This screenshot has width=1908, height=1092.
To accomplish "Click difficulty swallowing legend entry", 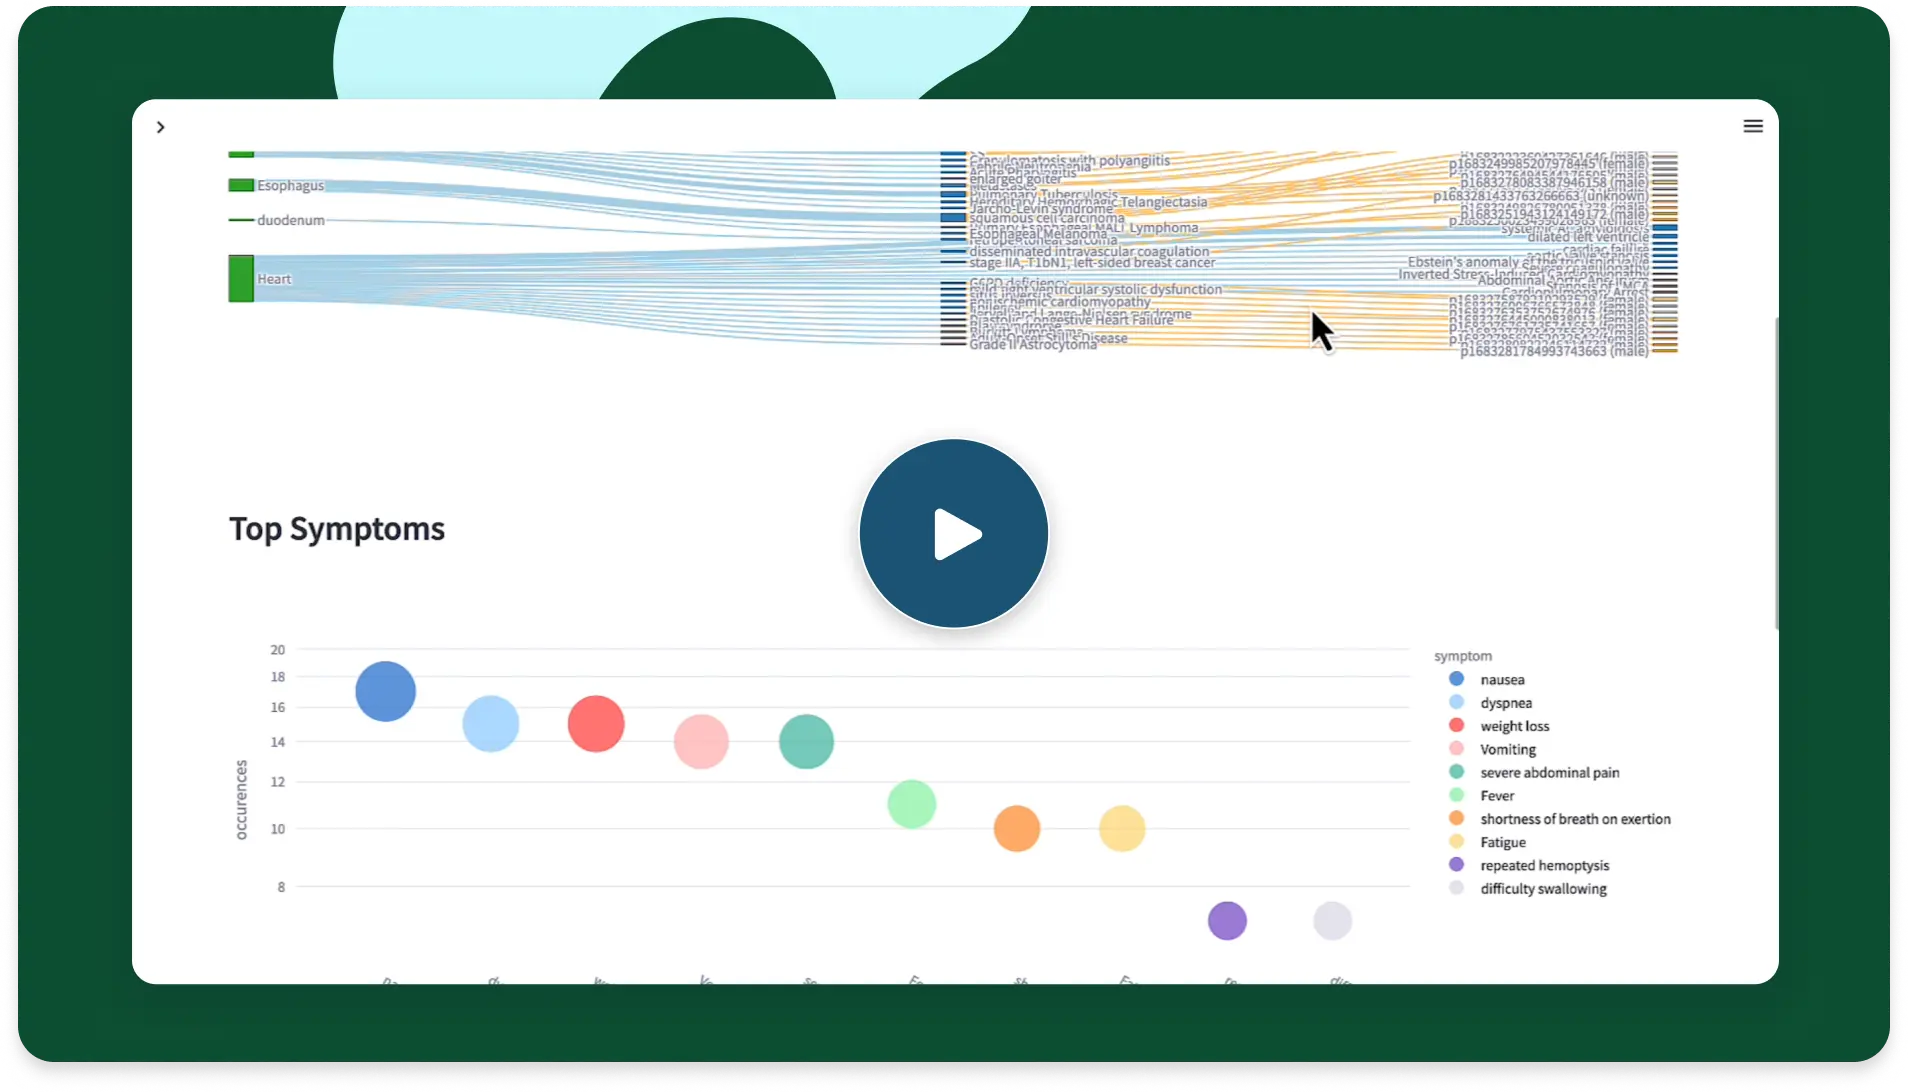I will (1543, 889).
